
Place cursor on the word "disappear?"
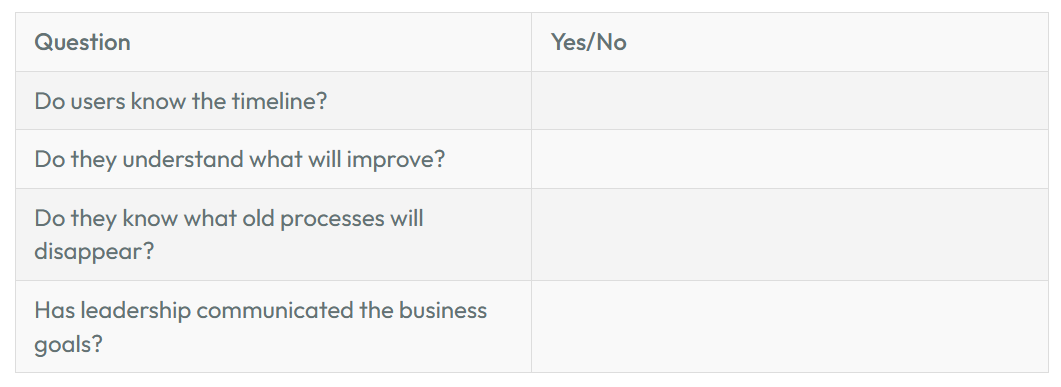click(x=94, y=252)
